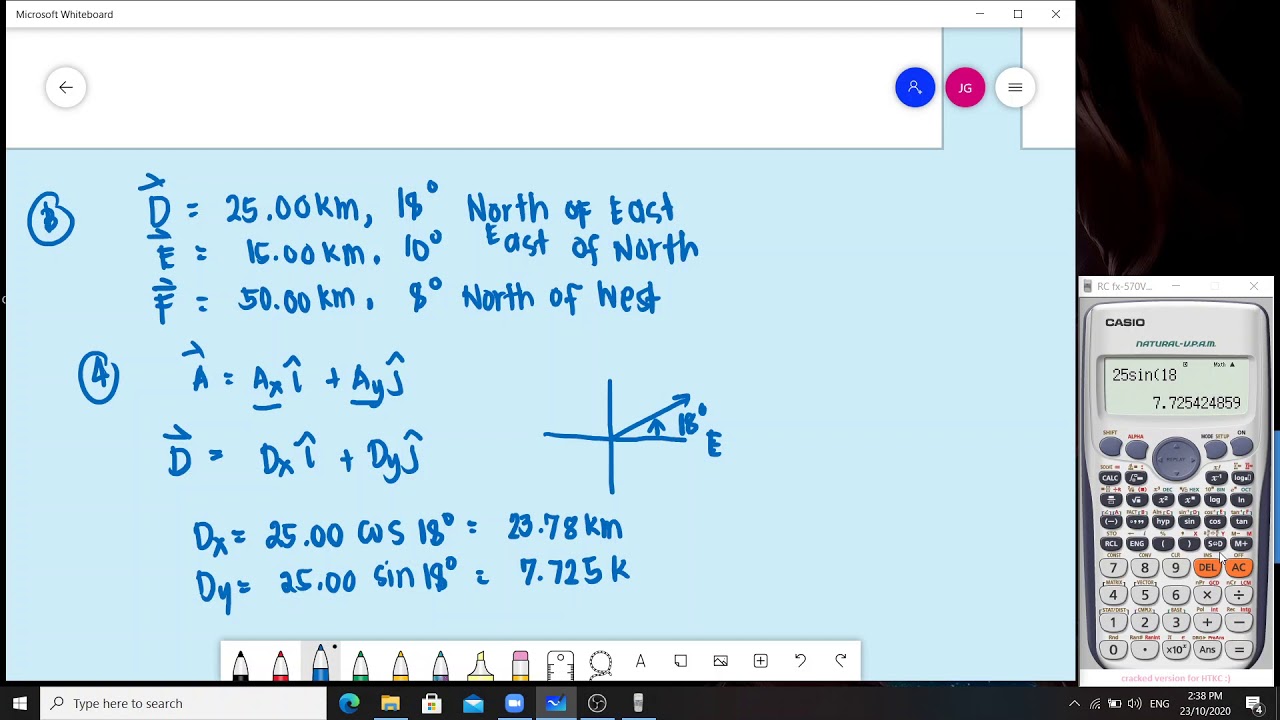Open the insert plus menu
Viewport: 1280px width, 720px height.
[x=760, y=661]
